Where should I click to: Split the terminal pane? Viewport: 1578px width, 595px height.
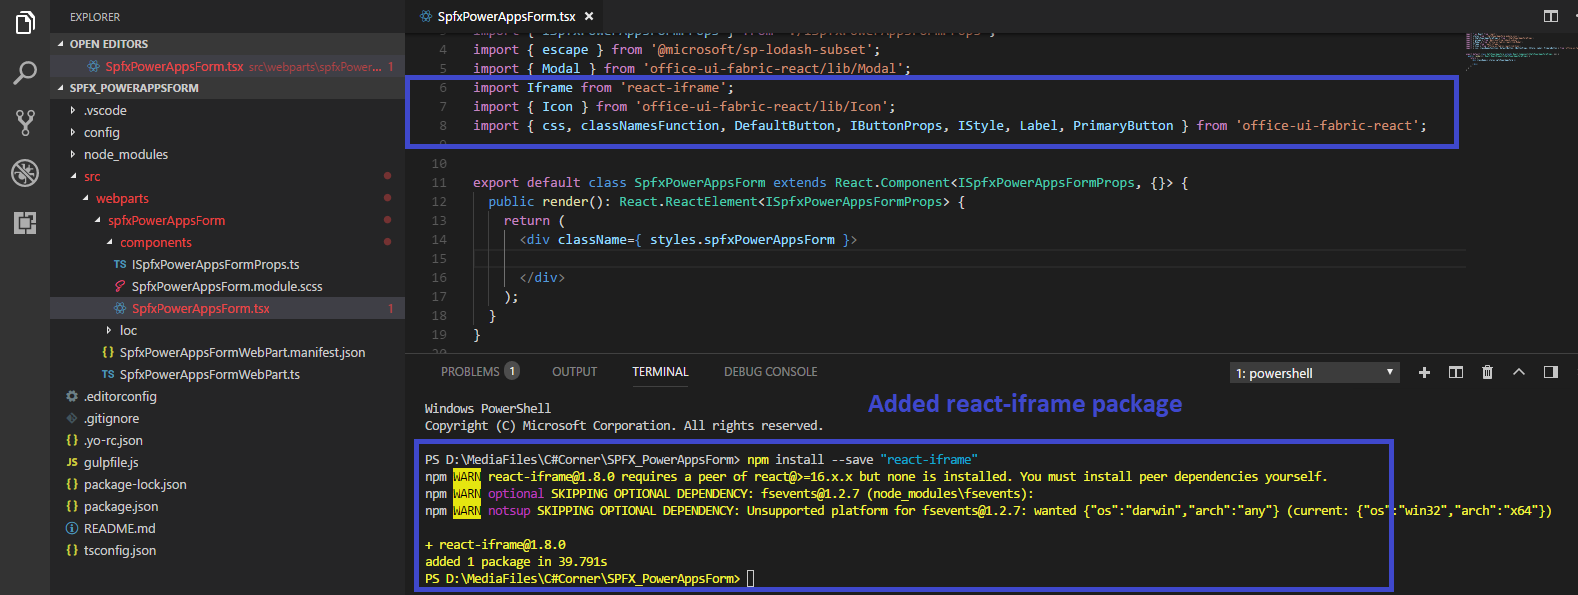click(x=1456, y=372)
